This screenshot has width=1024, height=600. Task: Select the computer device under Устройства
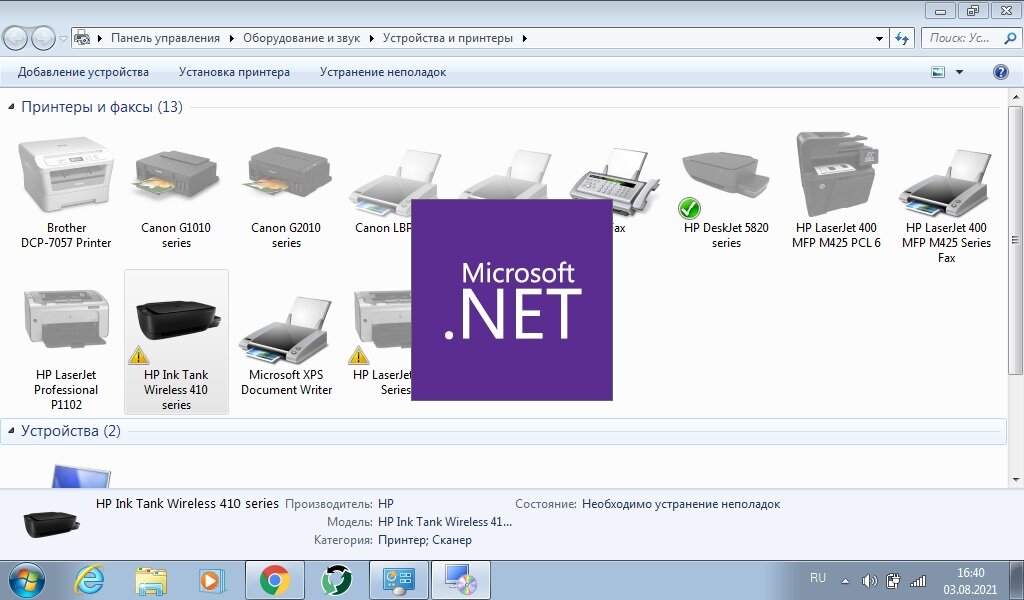coord(80,475)
